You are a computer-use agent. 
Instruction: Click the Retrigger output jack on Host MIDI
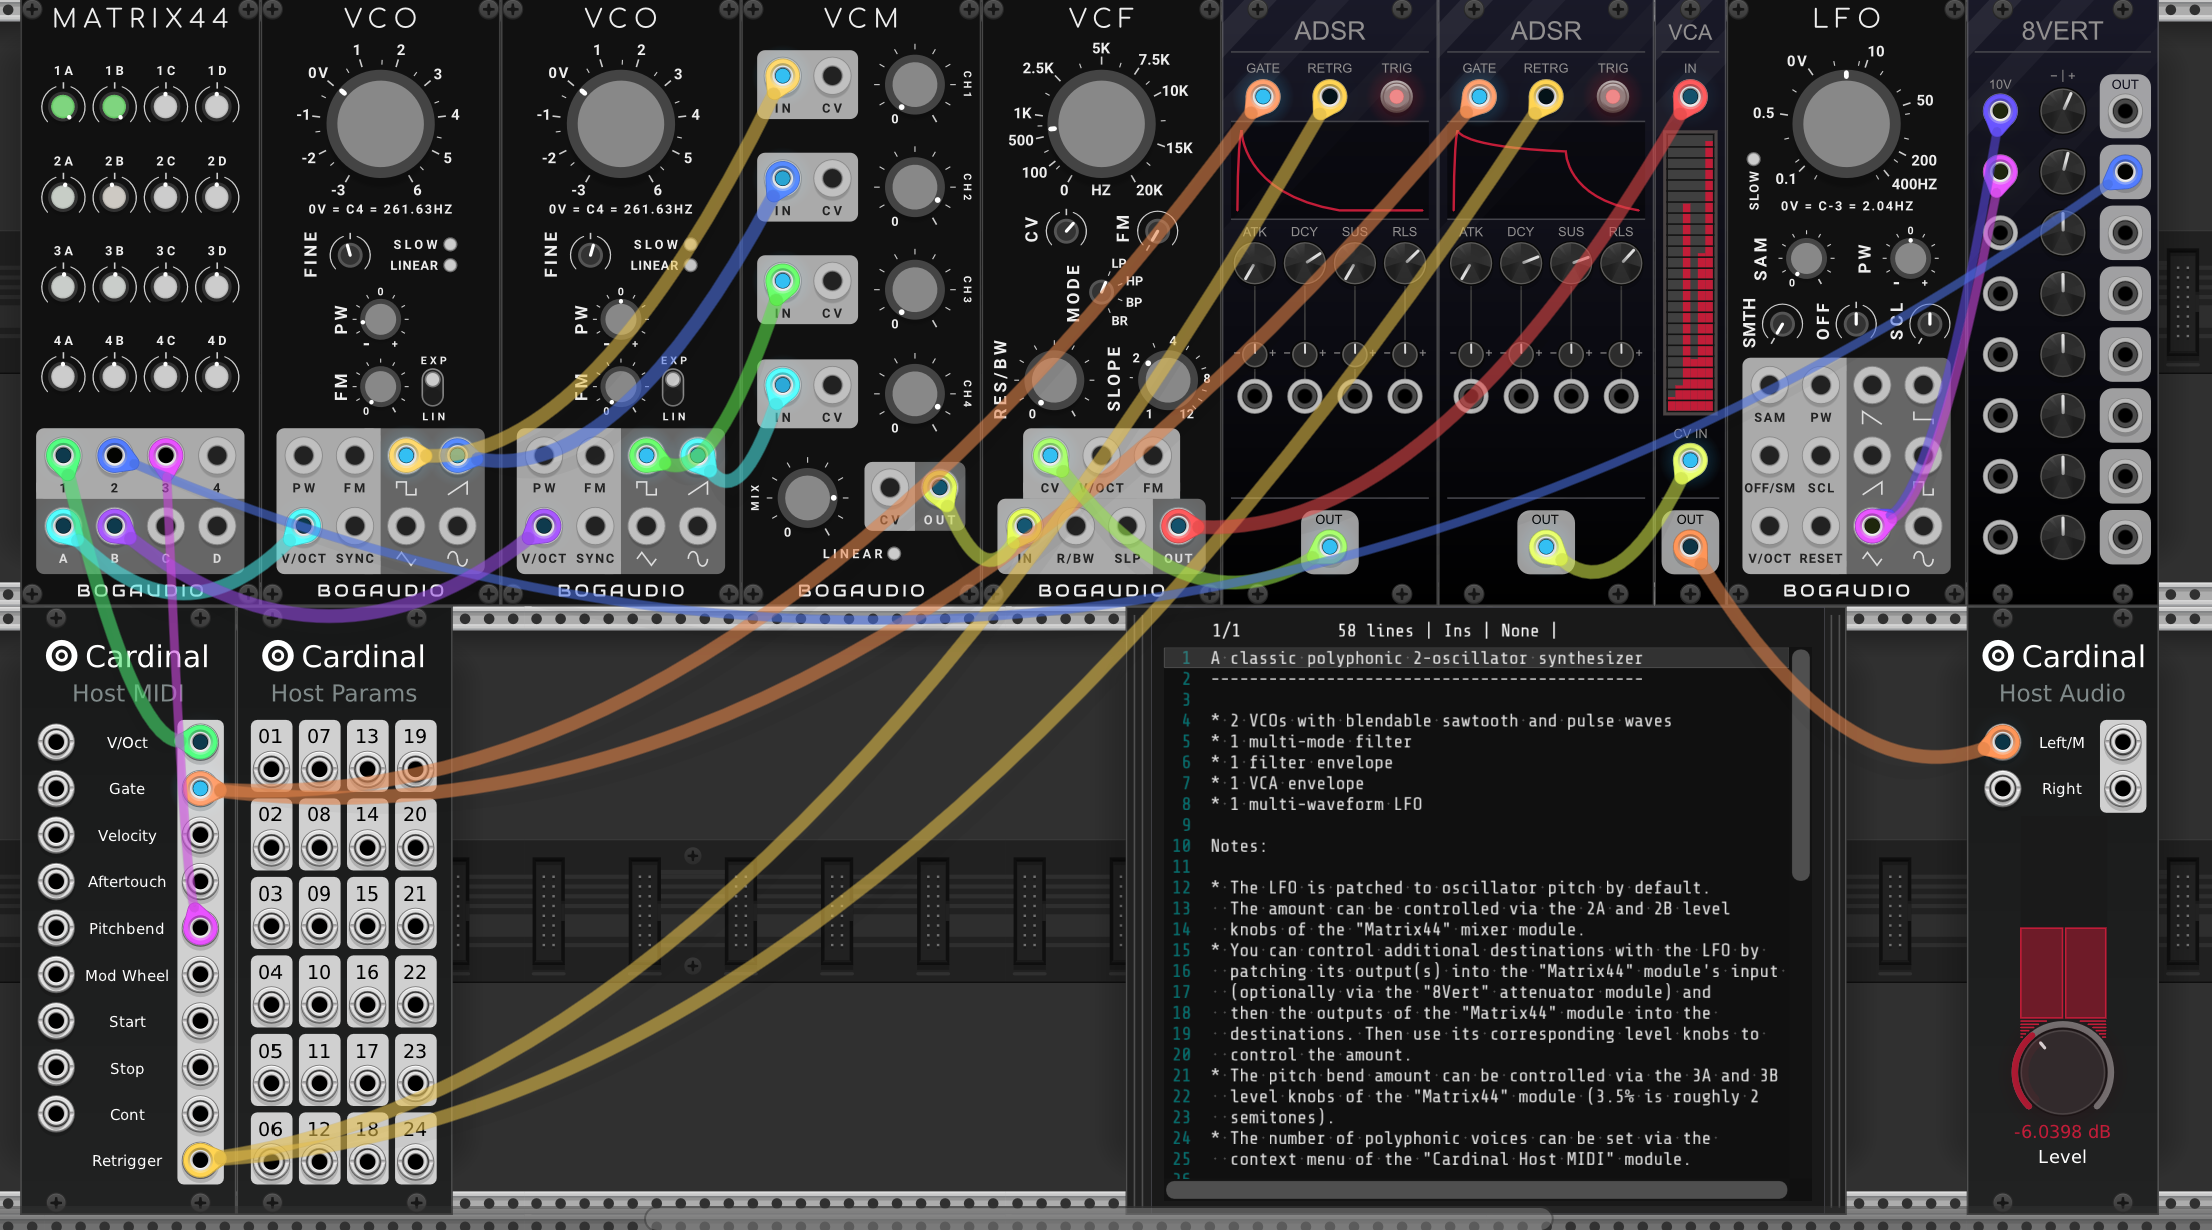tap(200, 1160)
